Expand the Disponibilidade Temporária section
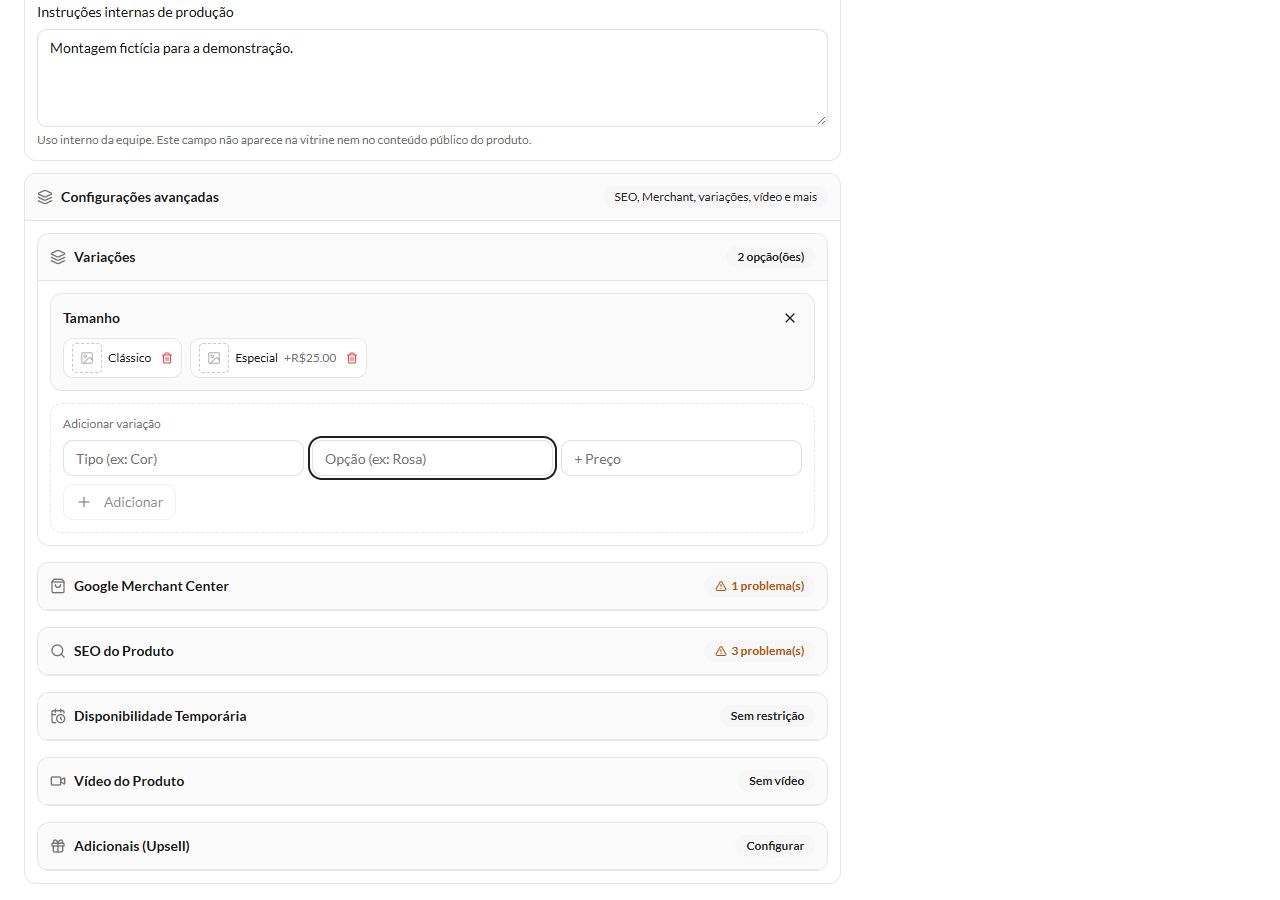This screenshot has height=900, width=1280. tap(432, 716)
